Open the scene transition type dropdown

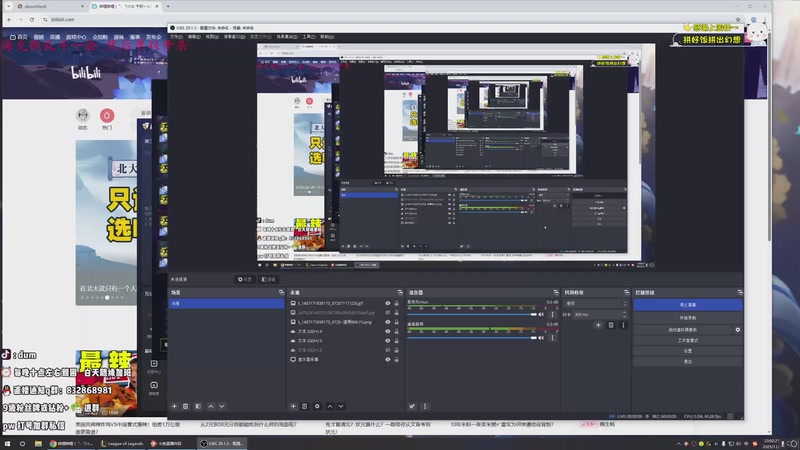(x=592, y=303)
